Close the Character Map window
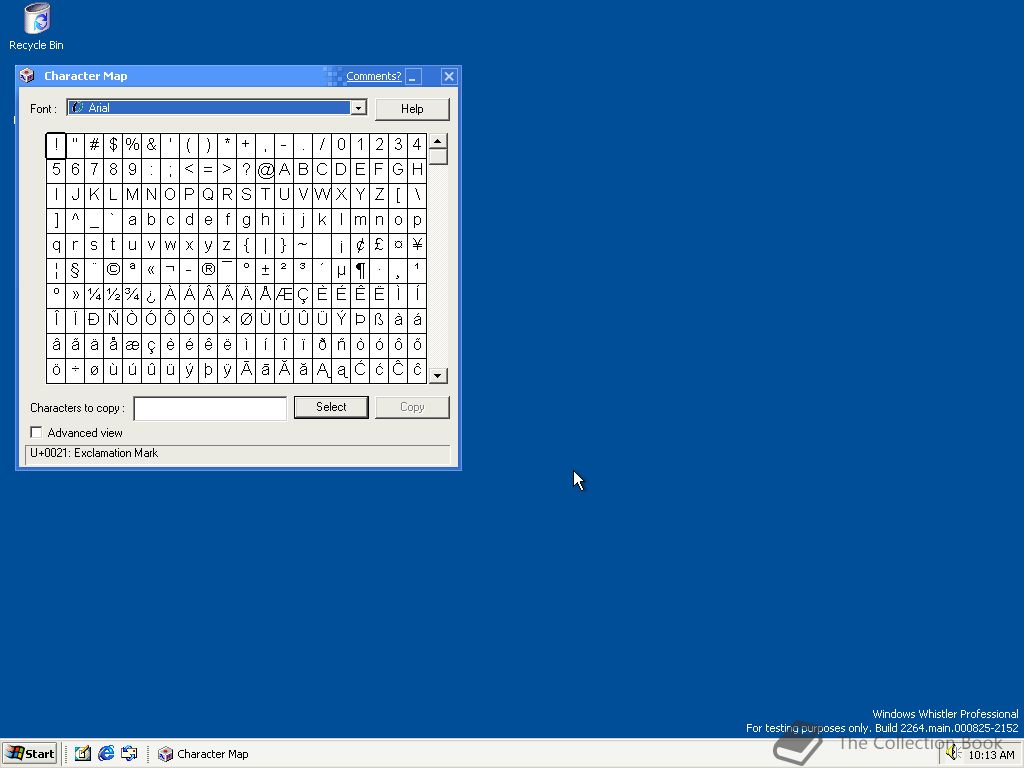Viewport: 1024px width, 768px height. click(449, 76)
